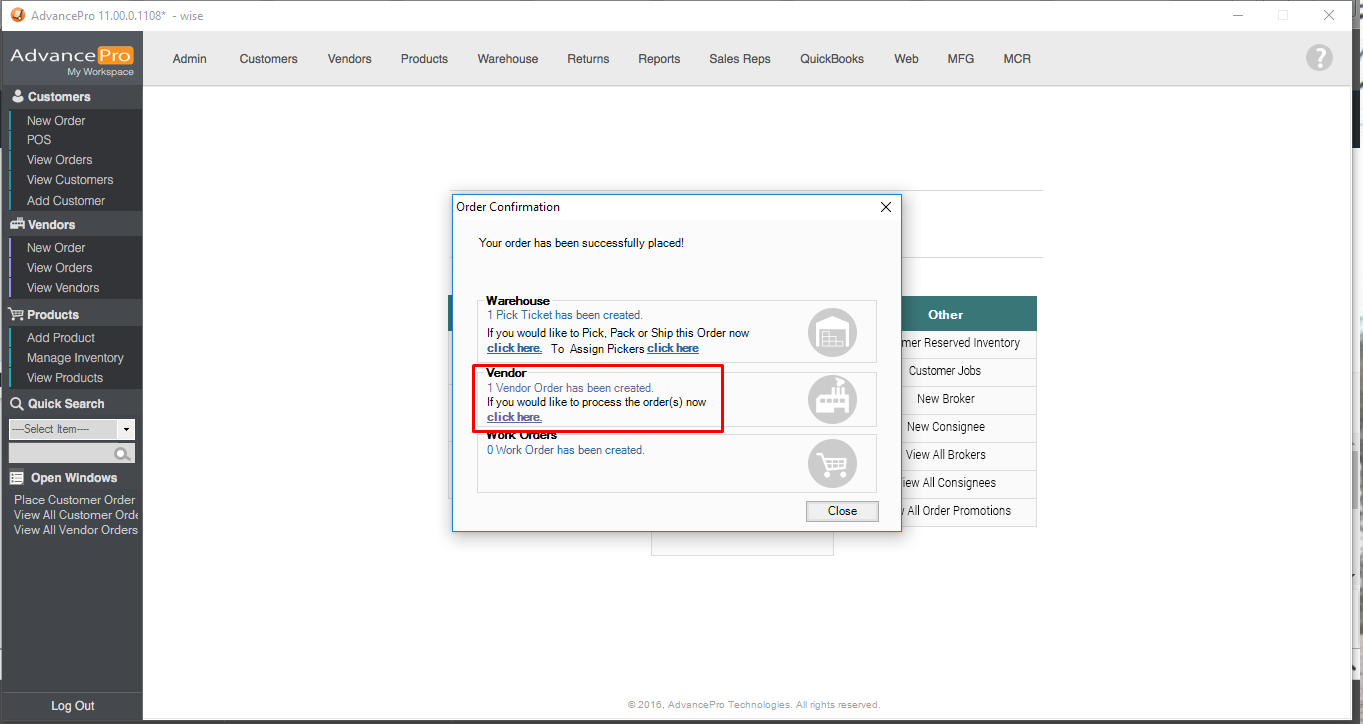Open the QuickBooks menu
Viewport: 1363px width, 724px height.
[831, 59]
